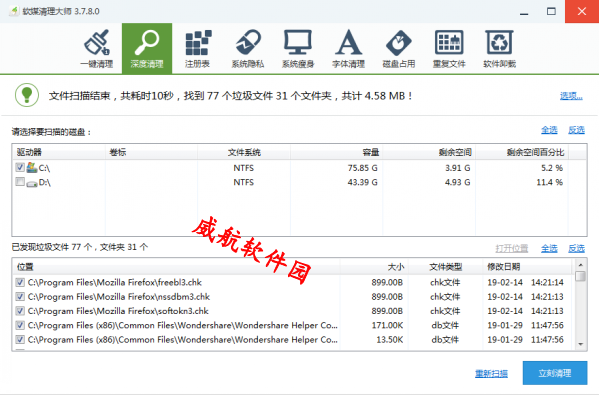
Task: Select the nssdbm3.chk file path text
Action: (x=119, y=296)
